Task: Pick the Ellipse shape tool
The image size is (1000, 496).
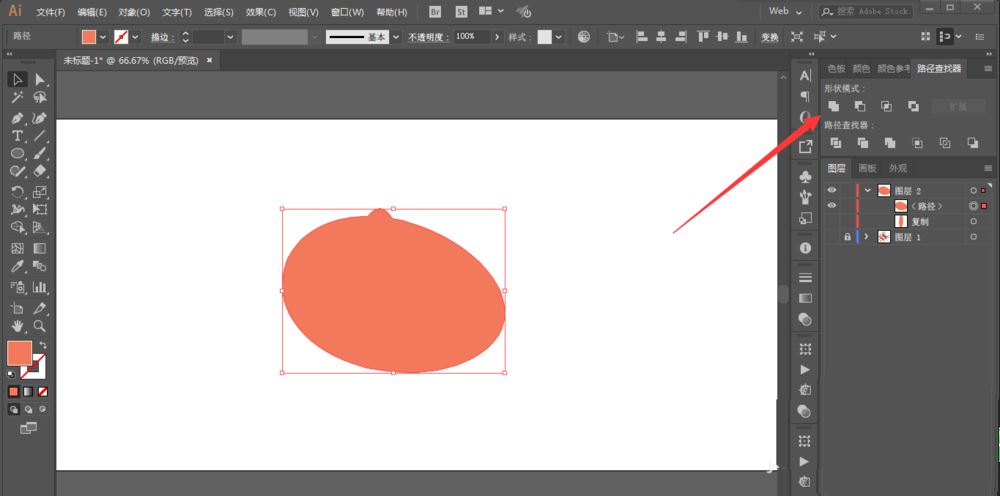Action: (17, 154)
